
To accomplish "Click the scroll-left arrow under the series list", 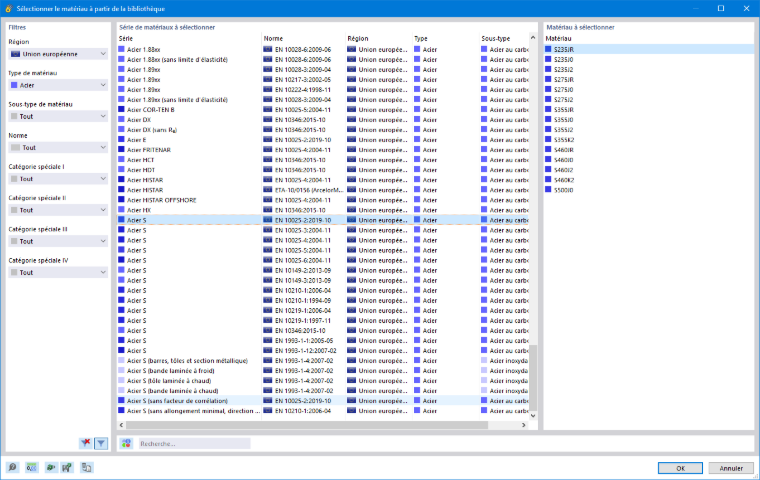I will point(121,425).
